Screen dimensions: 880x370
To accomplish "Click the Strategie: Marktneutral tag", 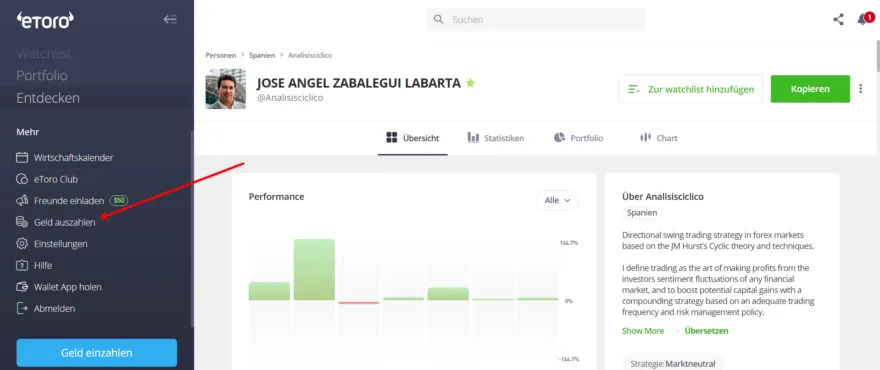I will 673,363.
